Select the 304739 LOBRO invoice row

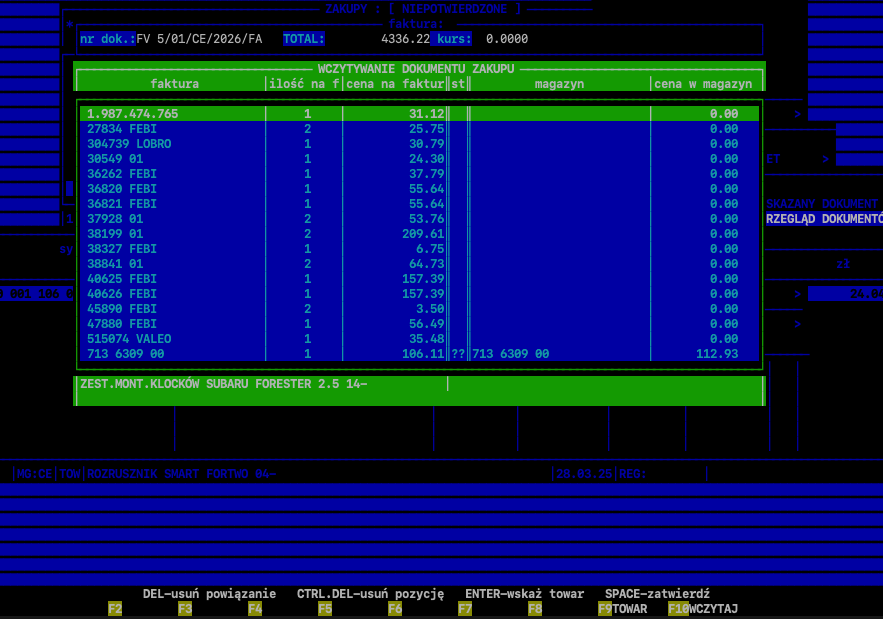click(x=128, y=144)
